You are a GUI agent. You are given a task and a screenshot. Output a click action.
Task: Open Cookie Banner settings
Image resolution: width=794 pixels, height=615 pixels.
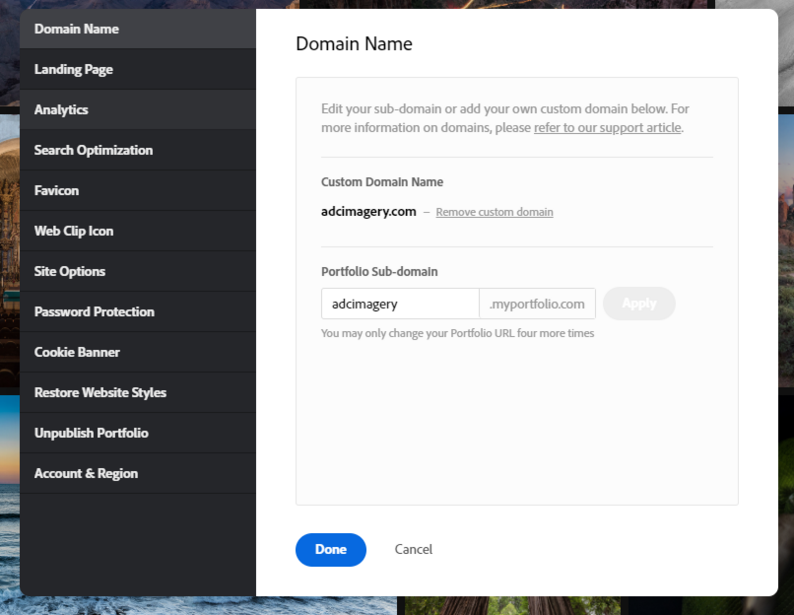138,352
